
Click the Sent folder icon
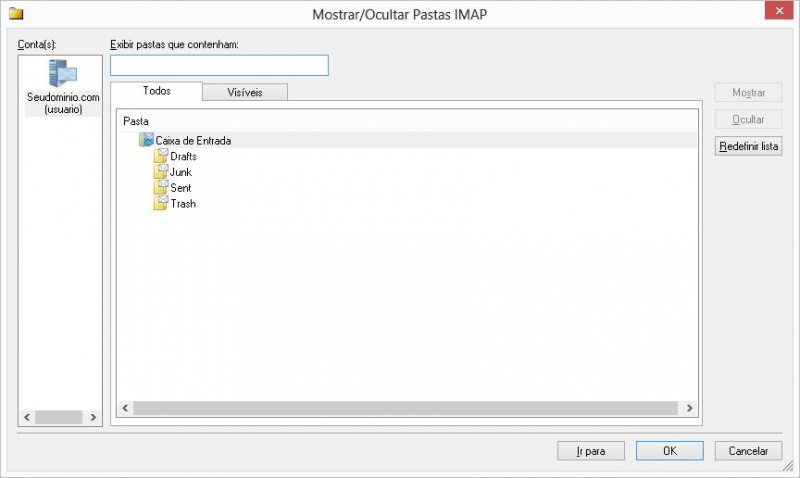pyautogui.click(x=161, y=188)
